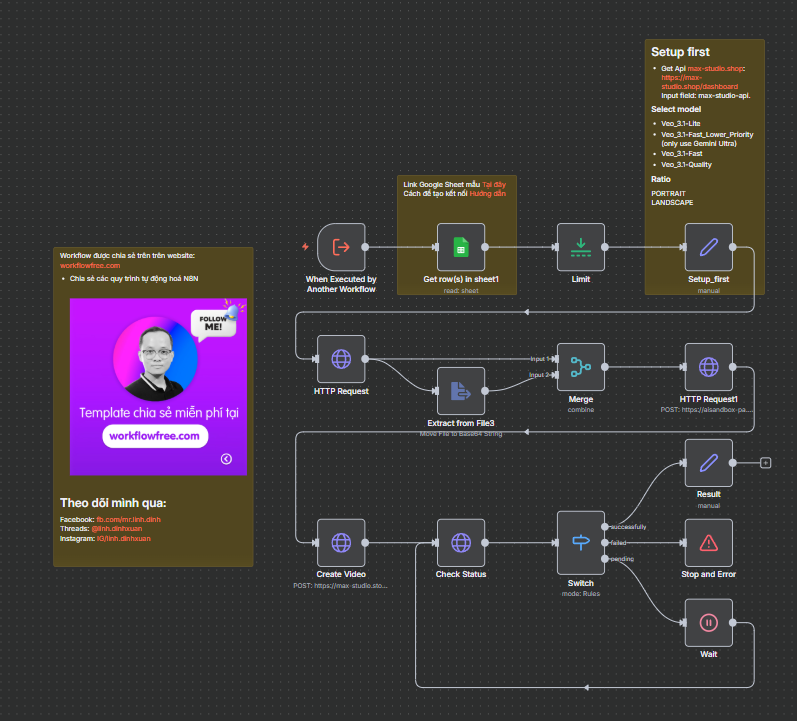Click the 'Stop and Error' warning node
Viewport: 797px width, 721px height.
pos(708,543)
